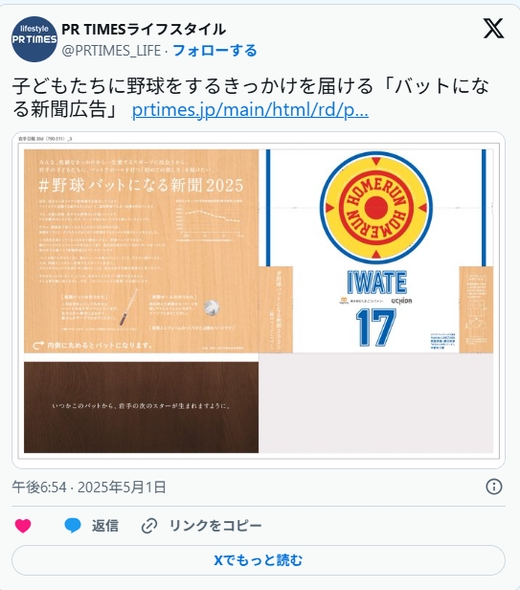The image size is (520, 590).
Task: Click the dark wood panel with white caption
Action: pyautogui.click(x=141, y=407)
